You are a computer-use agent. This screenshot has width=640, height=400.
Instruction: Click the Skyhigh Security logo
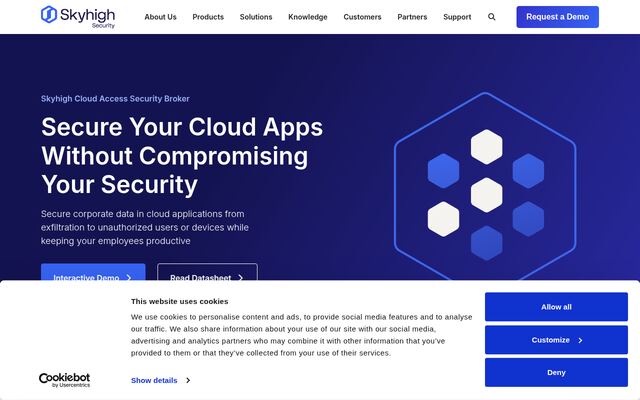pyautogui.click(x=78, y=17)
